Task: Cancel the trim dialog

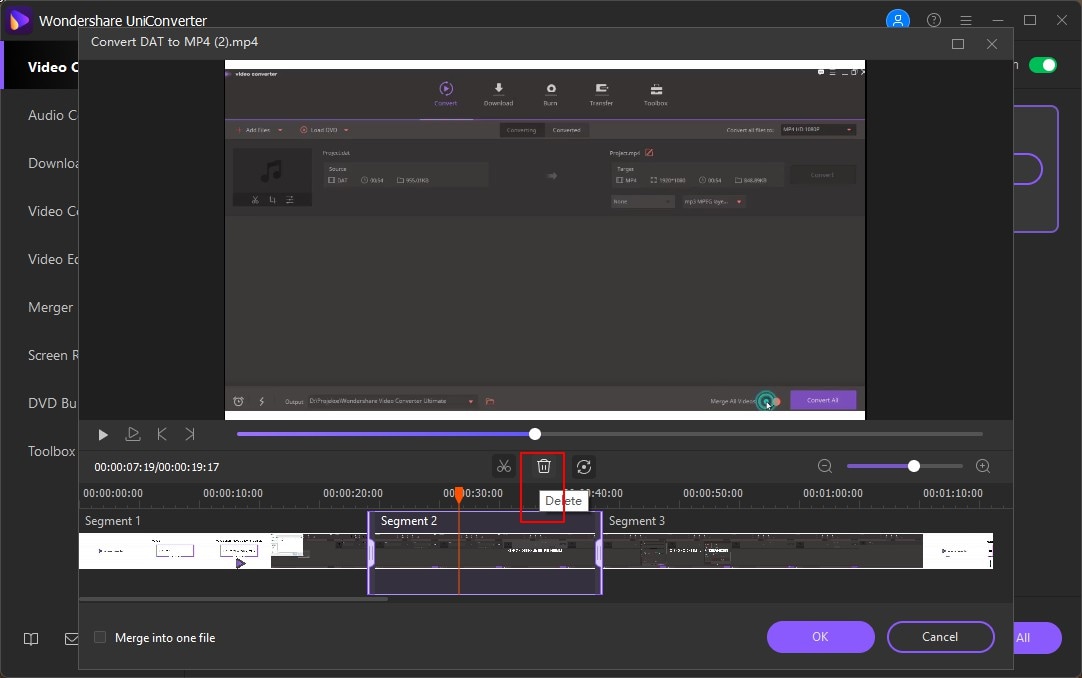Action: pyautogui.click(x=940, y=637)
